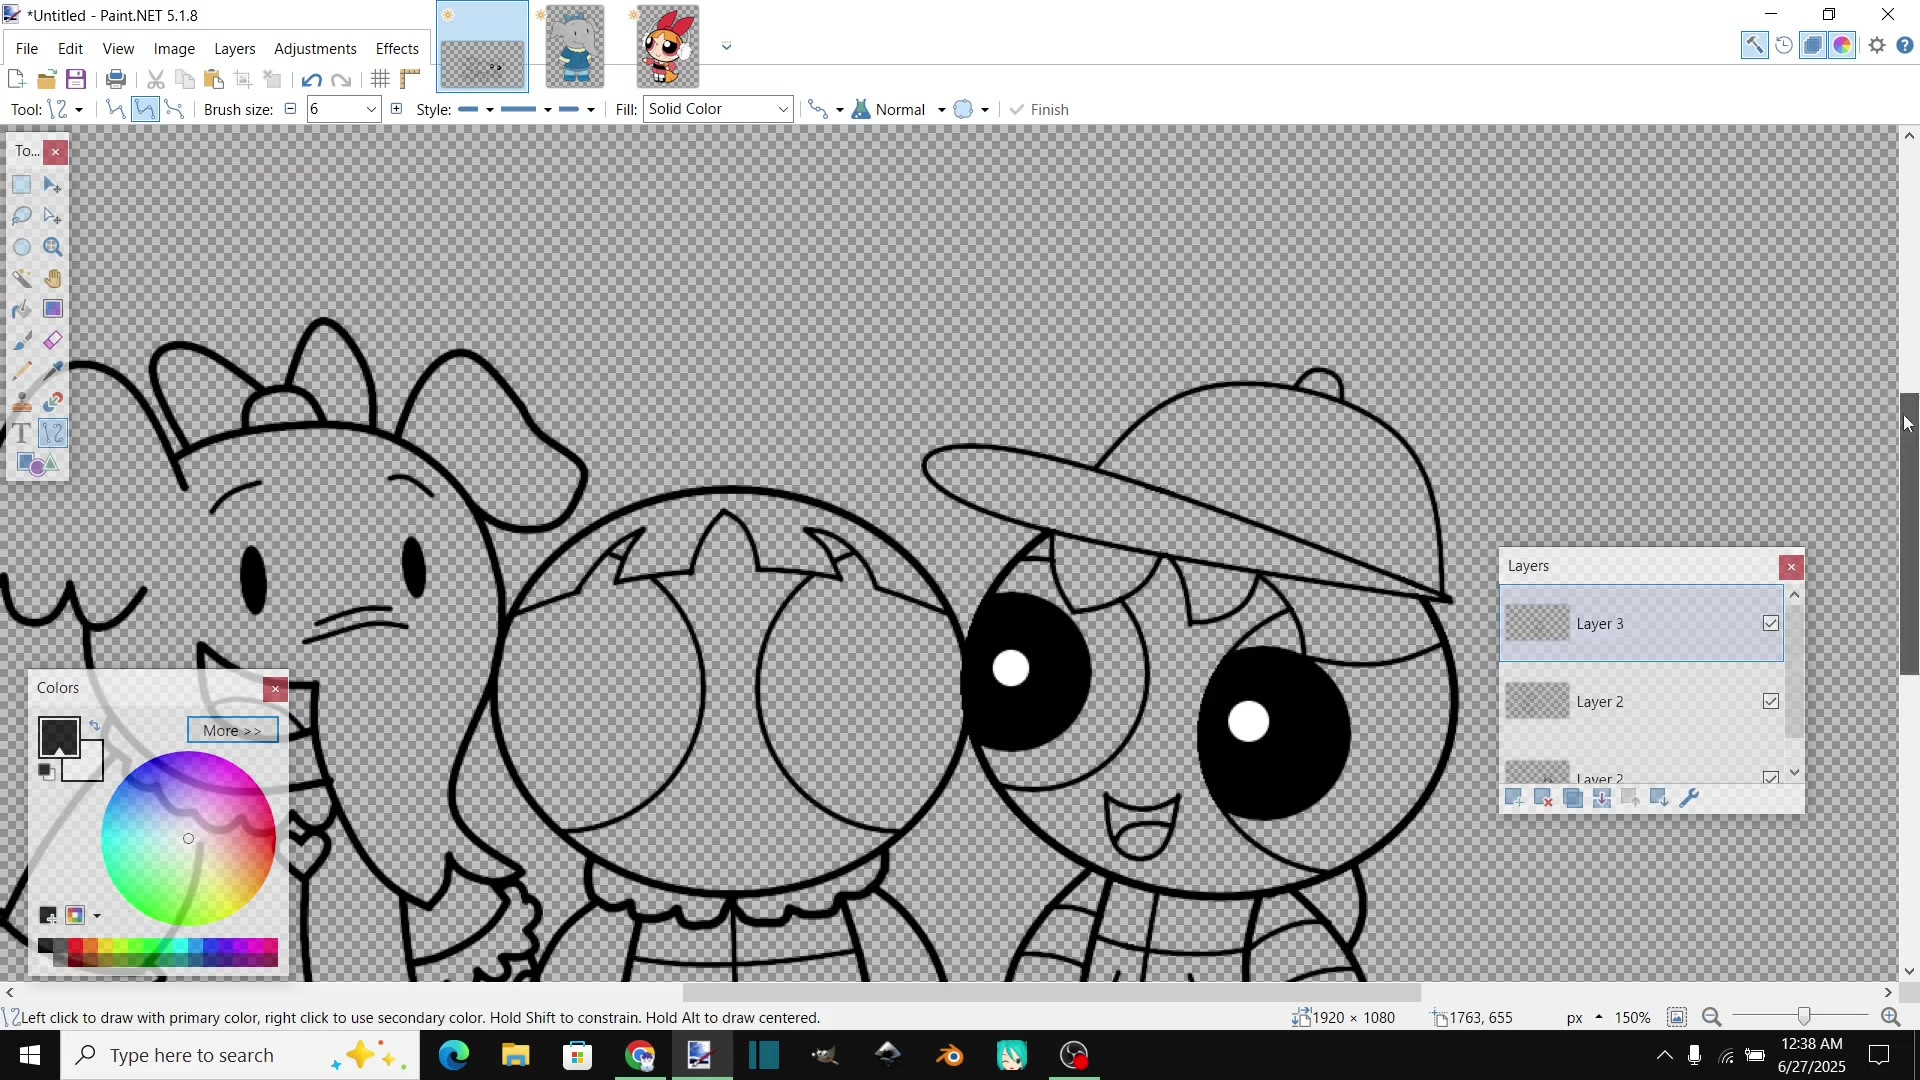This screenshot has height=1080, width=1920.
Task: Toggle Colors window from utility icons
Action: coord(1843,45)
